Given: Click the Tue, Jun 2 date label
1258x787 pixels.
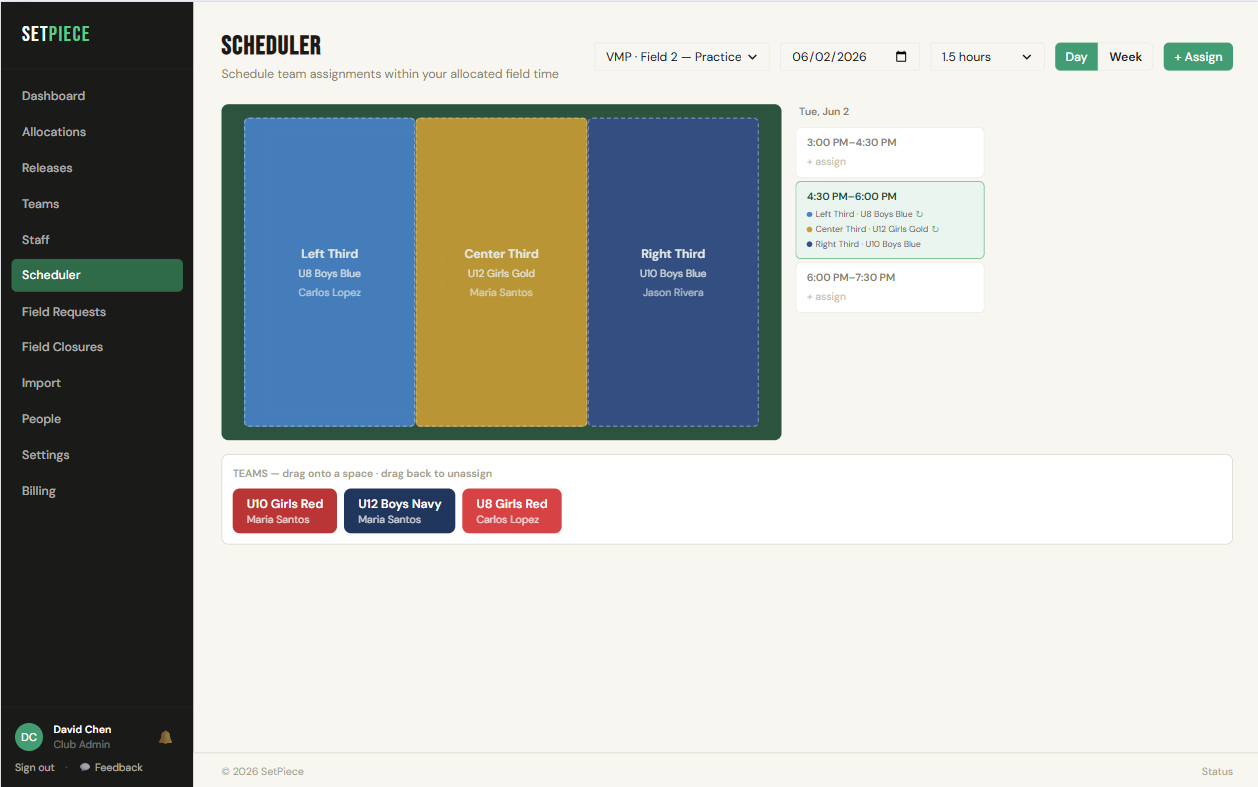Looking at the screenshot, I should [x=824, y=112].
